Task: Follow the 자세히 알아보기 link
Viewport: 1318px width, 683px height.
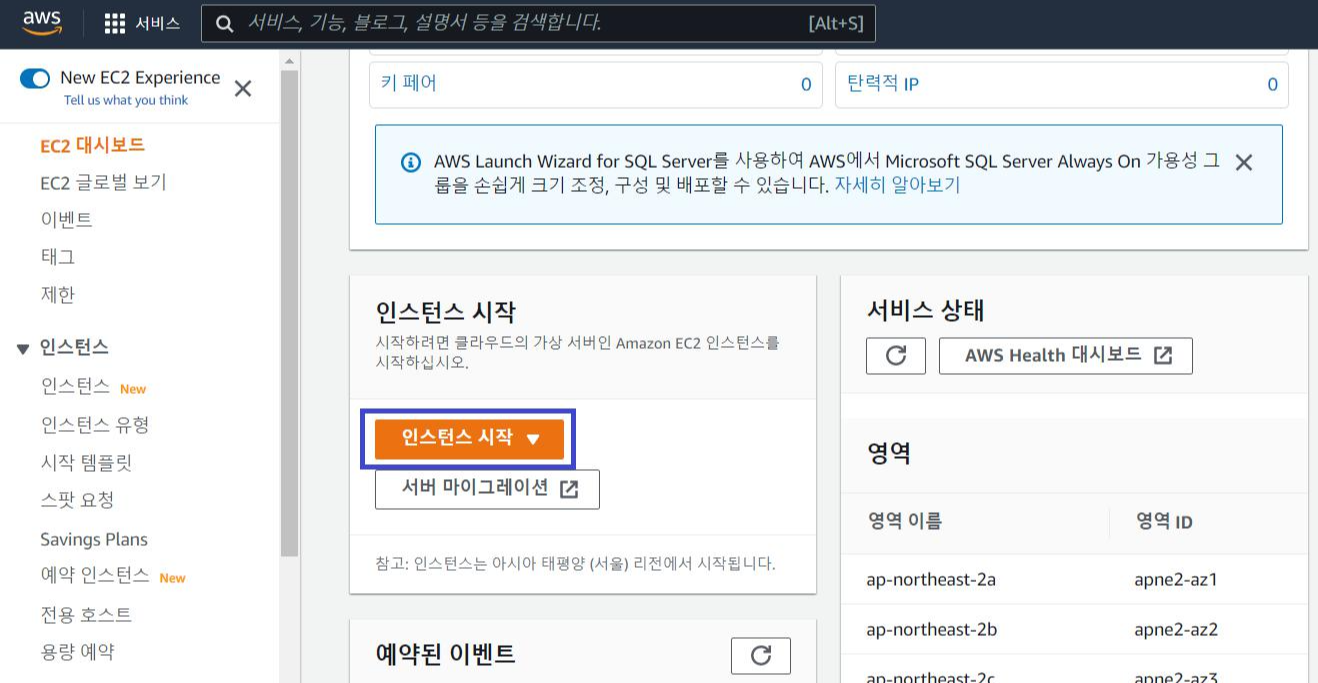Action: coord(897,185)
